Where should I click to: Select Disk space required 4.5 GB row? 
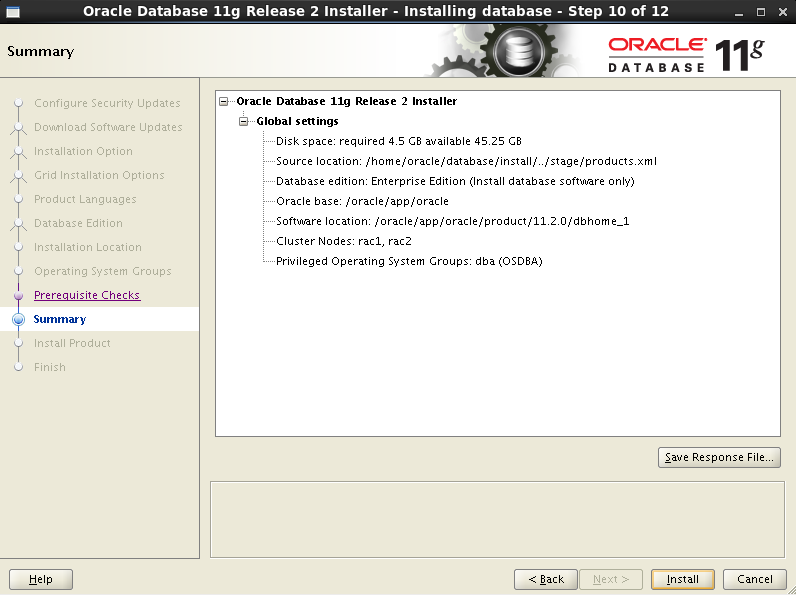tap(399, 141)
